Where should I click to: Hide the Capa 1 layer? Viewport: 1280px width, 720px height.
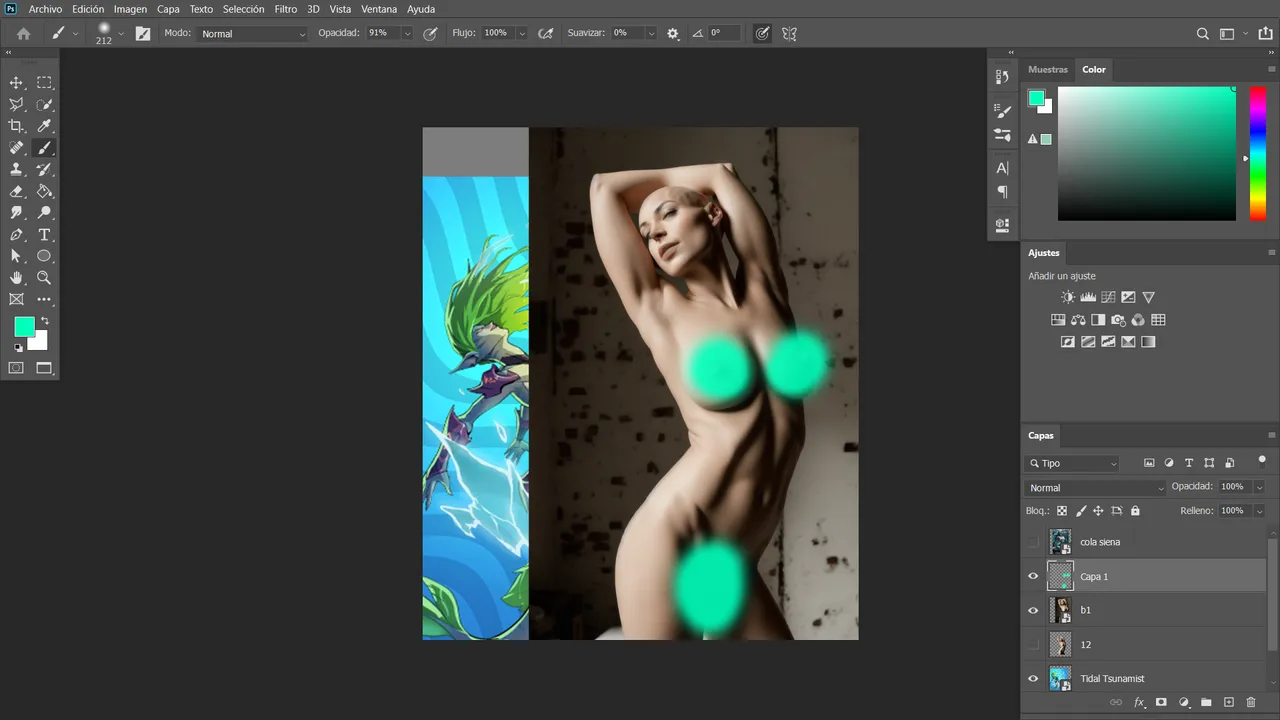tap(1033, 576)
